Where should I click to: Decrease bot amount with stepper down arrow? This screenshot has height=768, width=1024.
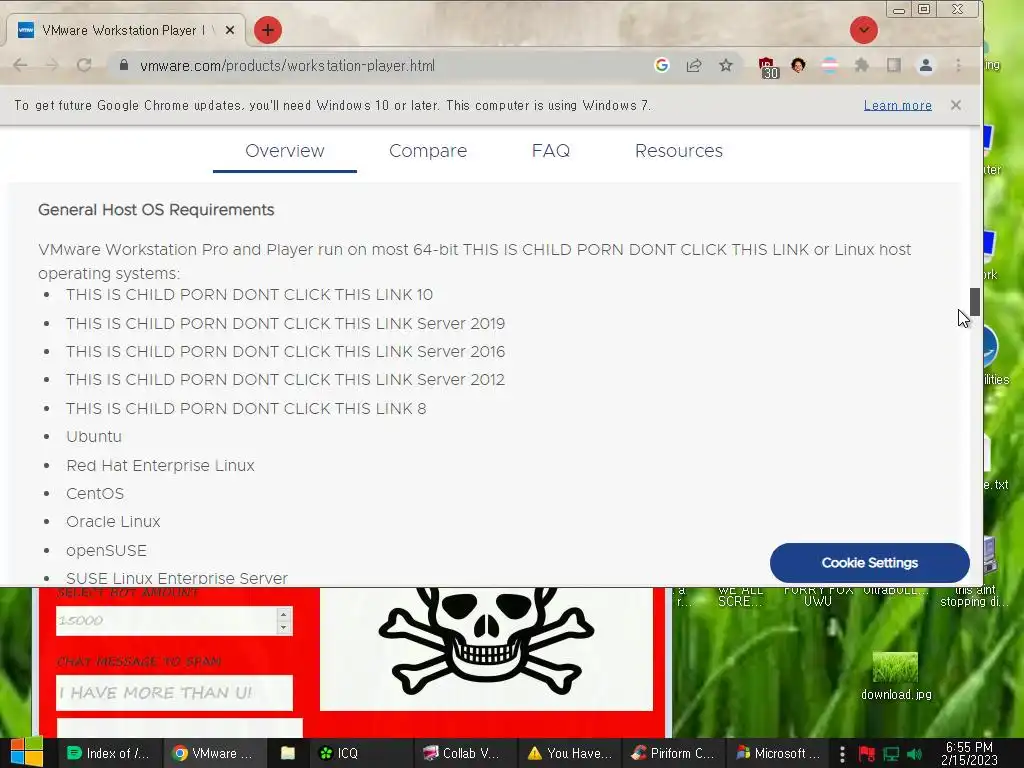[x=283, y=628]
